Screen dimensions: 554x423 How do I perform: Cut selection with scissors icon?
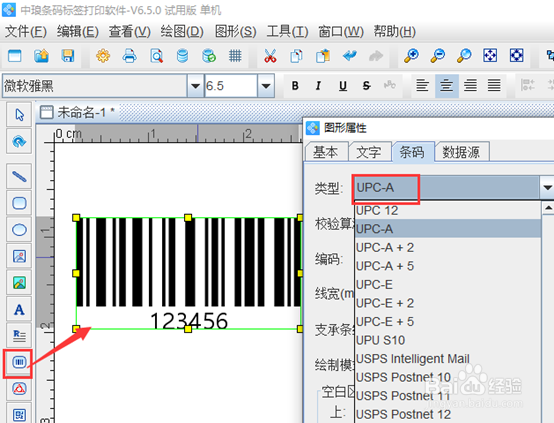coord(270,56)
